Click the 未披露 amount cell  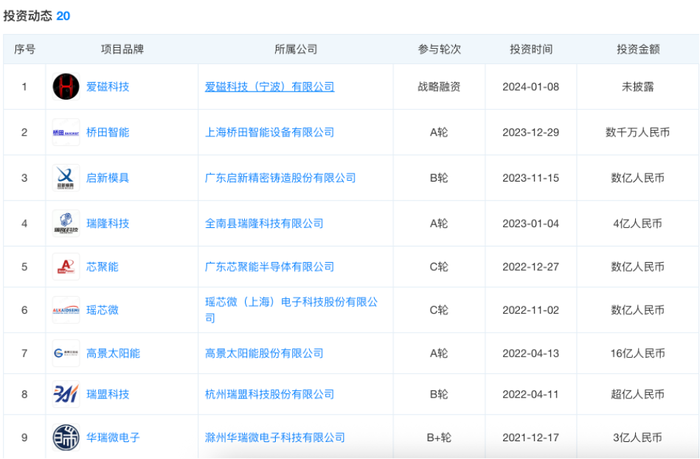tap(638, 87)
